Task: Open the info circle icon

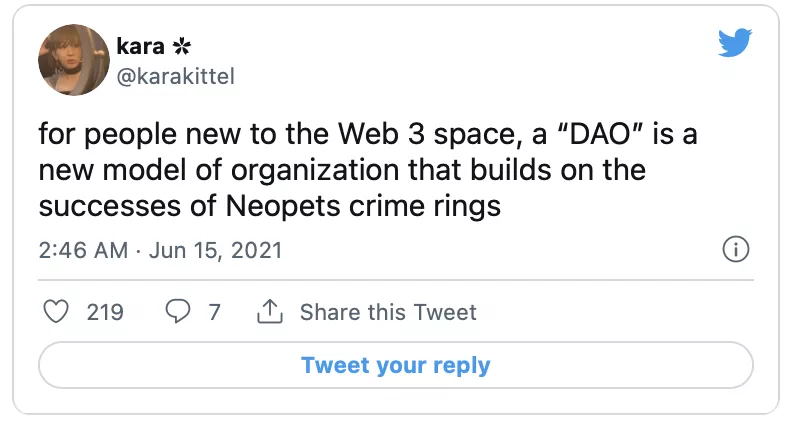Action: [x=735, y=249]
